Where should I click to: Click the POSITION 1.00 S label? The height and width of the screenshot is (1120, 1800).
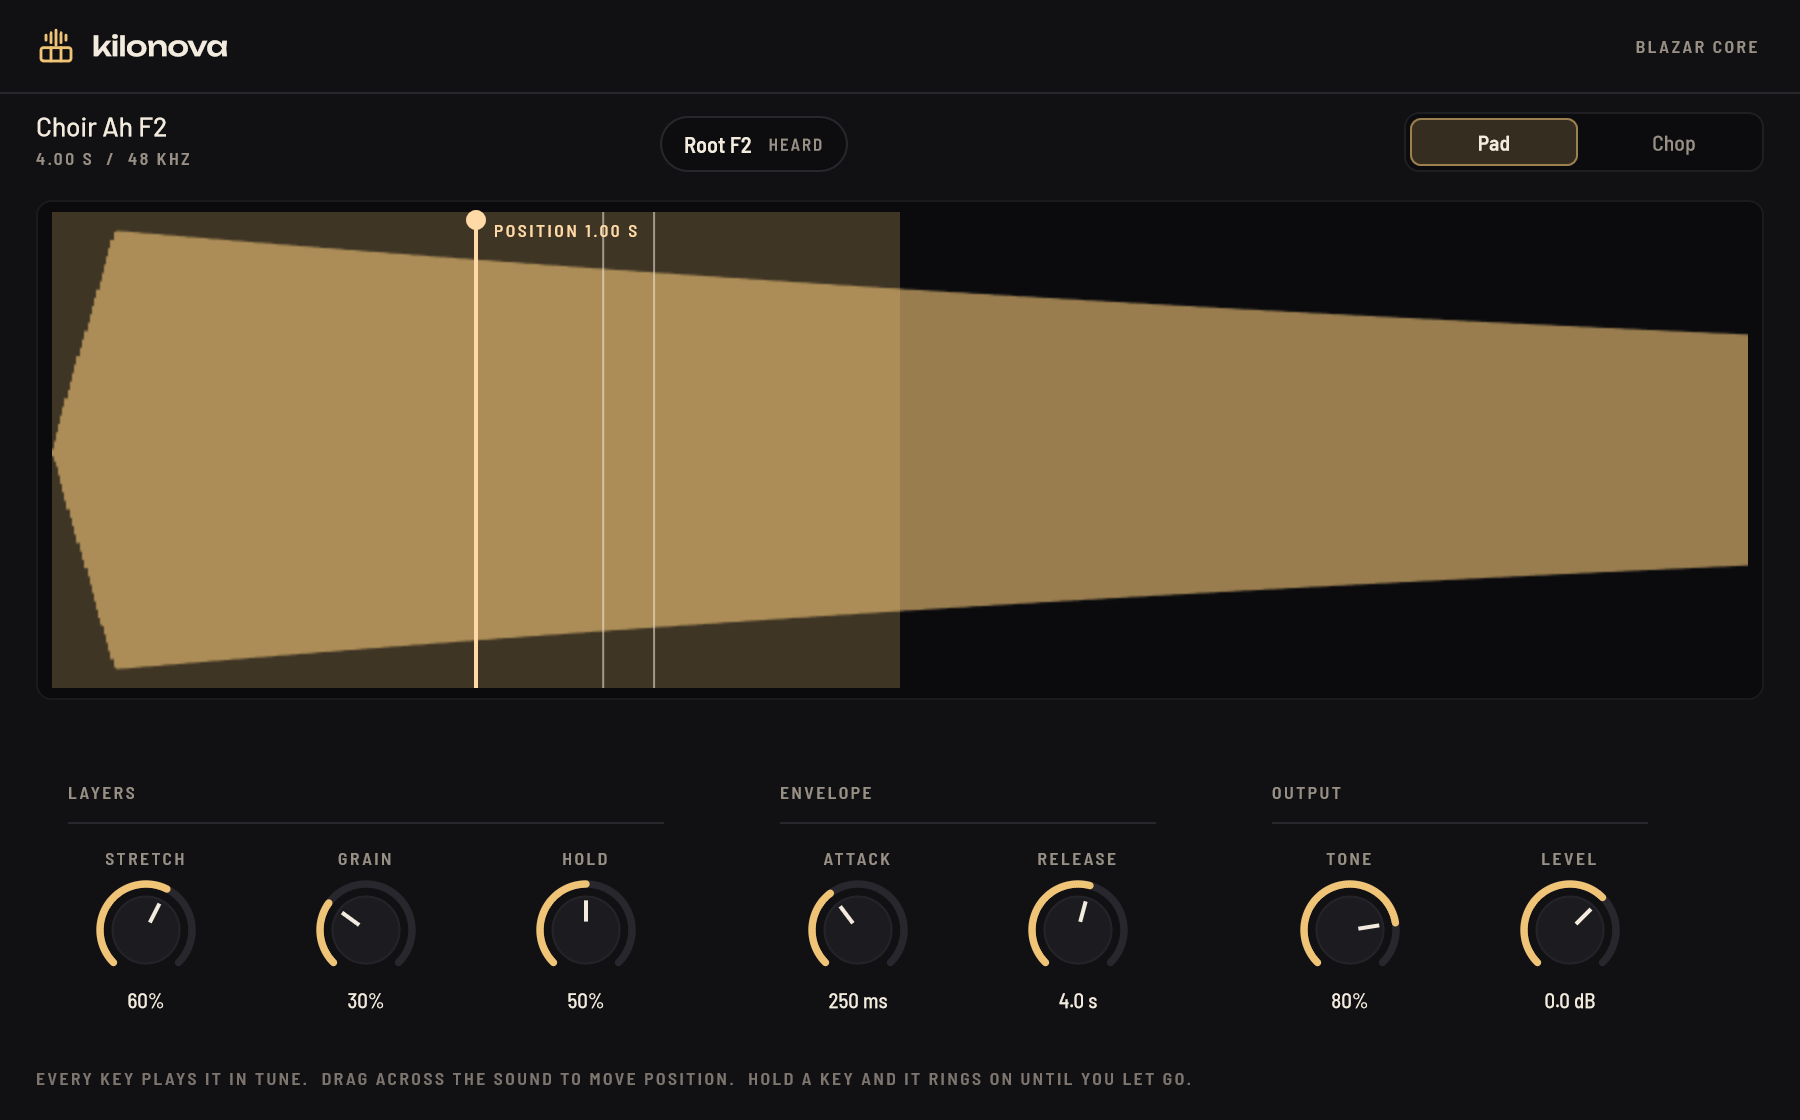tap(566, 231)
